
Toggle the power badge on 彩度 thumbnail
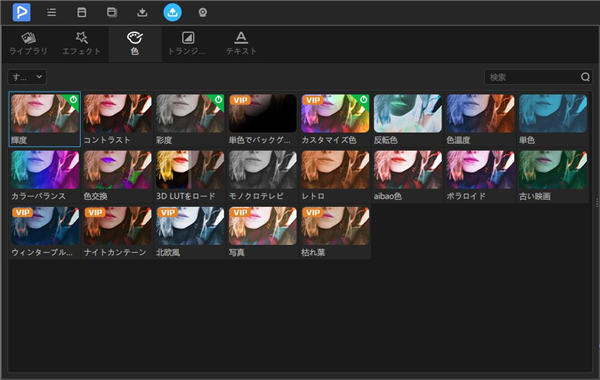pyautogui.click(x=218, y=100)
